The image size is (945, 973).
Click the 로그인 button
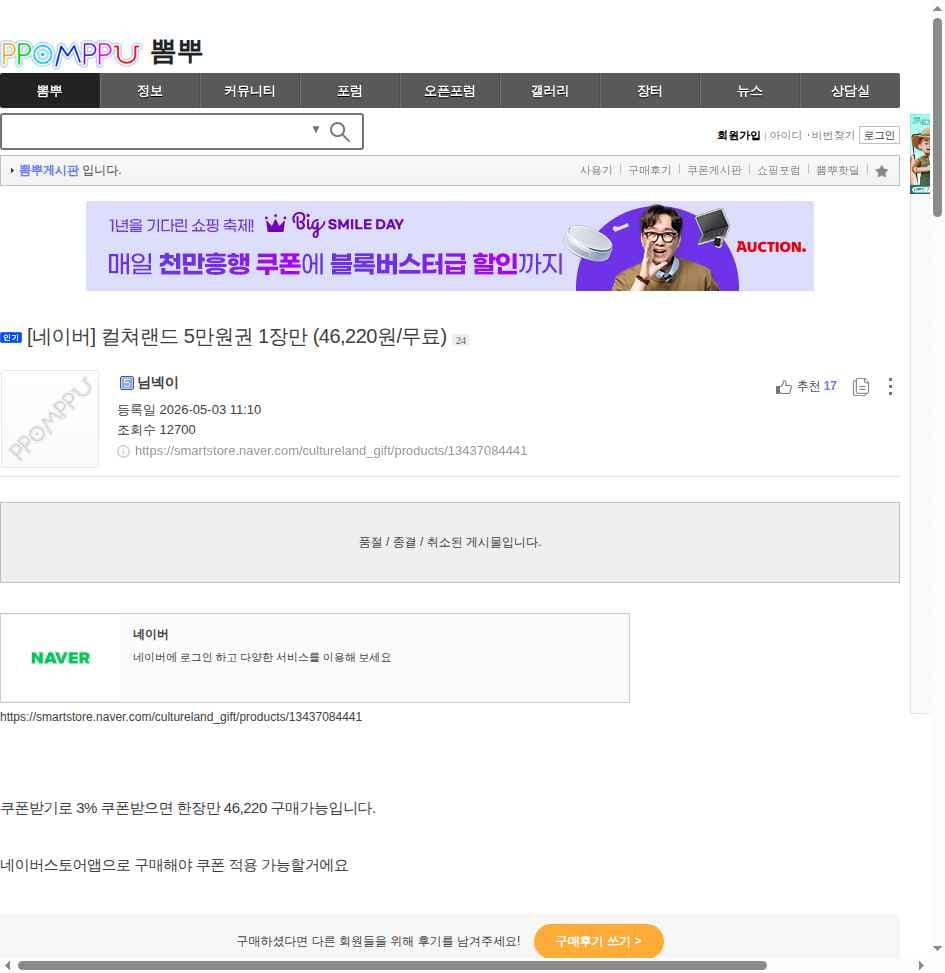pos(879,135)
